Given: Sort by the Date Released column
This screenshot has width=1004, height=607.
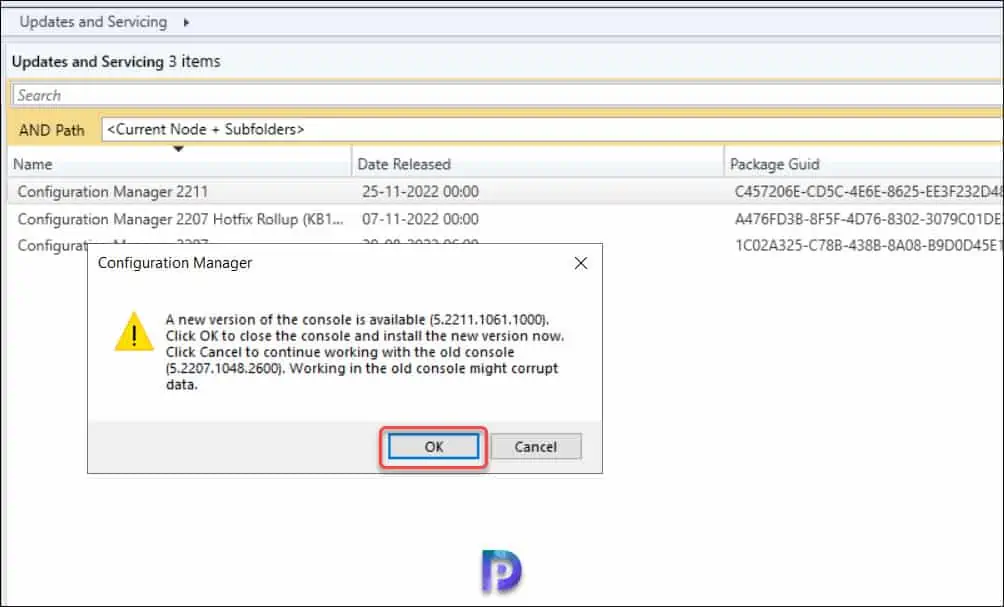Looking at the screenshot, I should point(538,164).
